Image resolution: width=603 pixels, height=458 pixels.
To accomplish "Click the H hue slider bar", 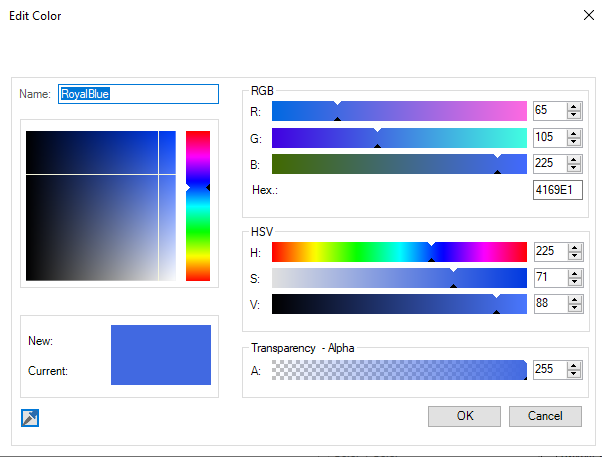I will tap(399, 252).
